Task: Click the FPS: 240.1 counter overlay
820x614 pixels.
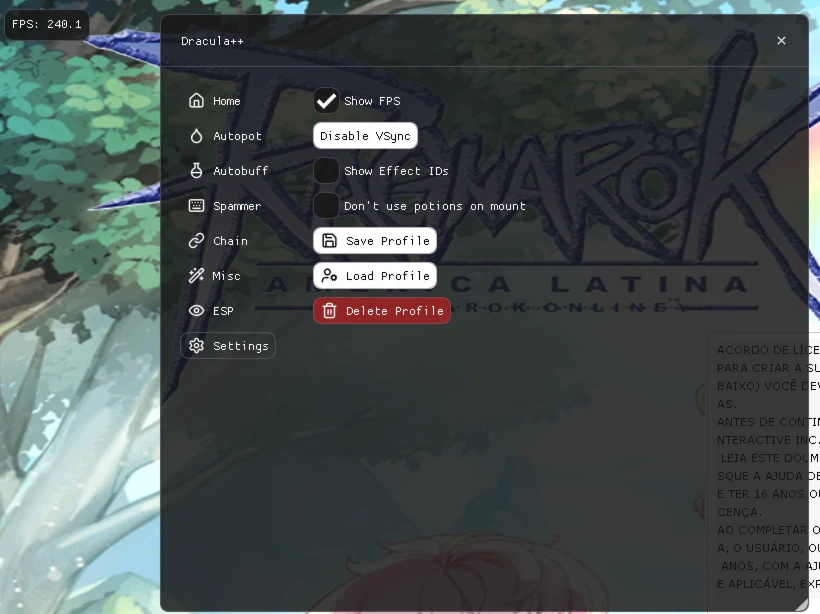Action: coord(47,25)
